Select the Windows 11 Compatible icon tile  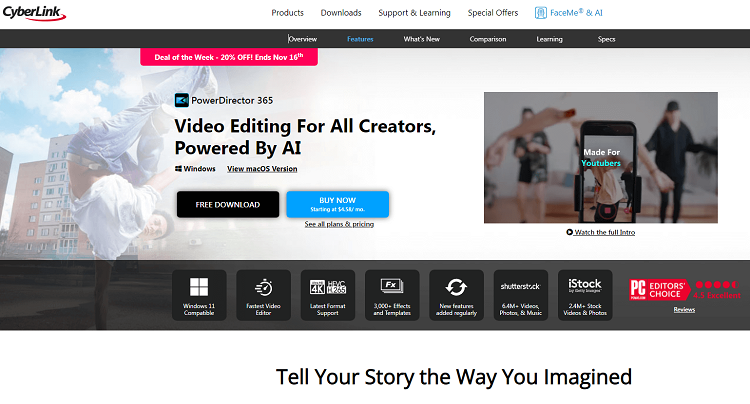point(199,295)
